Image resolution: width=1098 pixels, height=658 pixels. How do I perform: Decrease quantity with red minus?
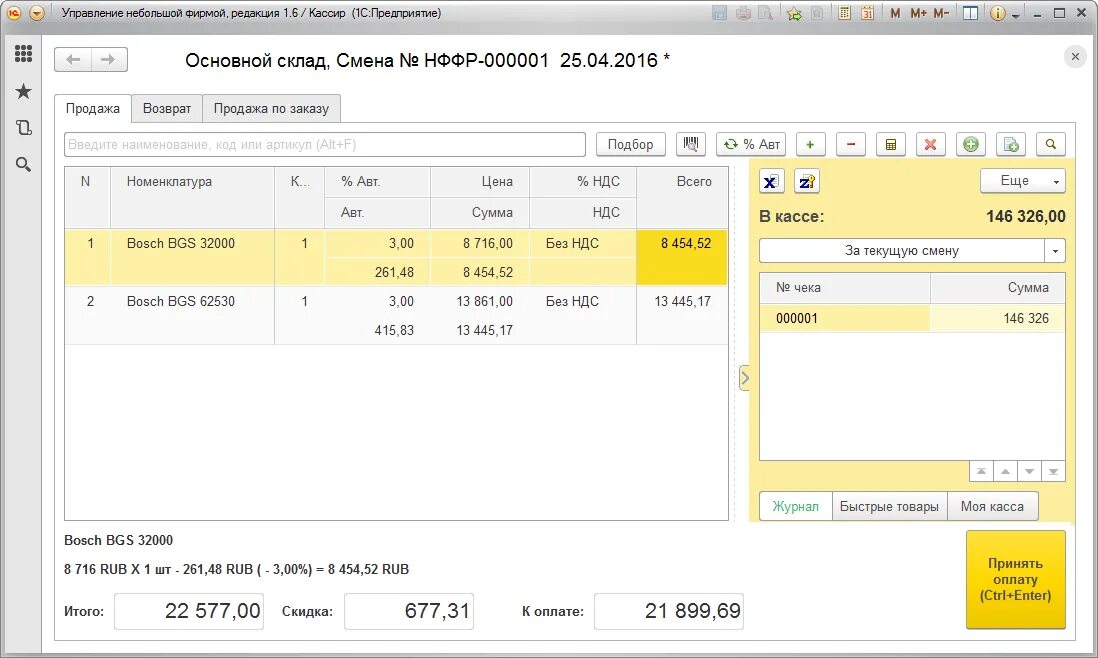coord(851,144)
